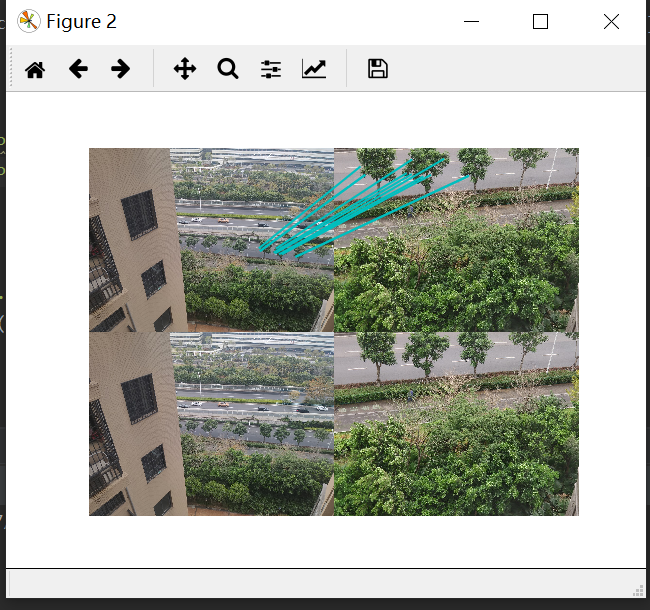Screen dimensions: 650x610
Task: Click the bottom-left building photo subplot
Action: (211, 424)
